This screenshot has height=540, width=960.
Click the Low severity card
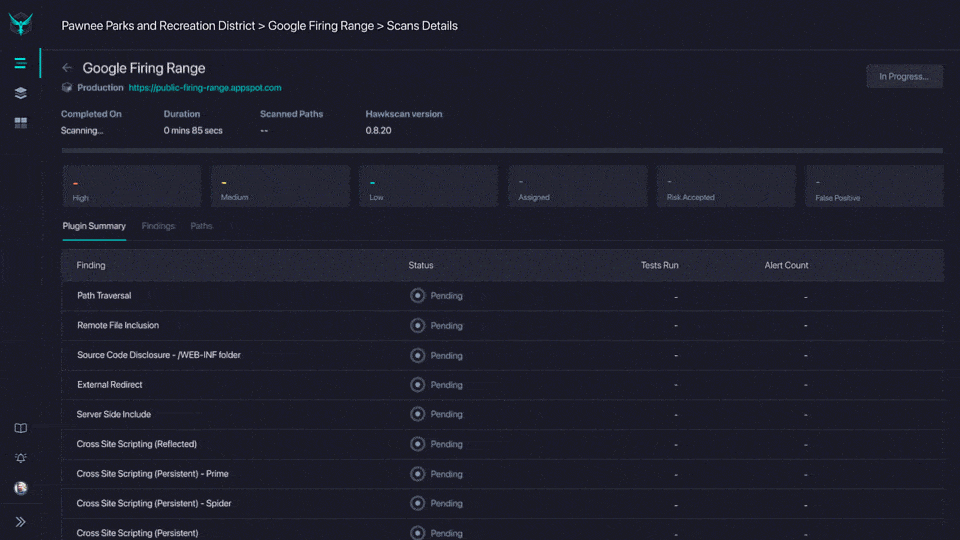[429, 186]
